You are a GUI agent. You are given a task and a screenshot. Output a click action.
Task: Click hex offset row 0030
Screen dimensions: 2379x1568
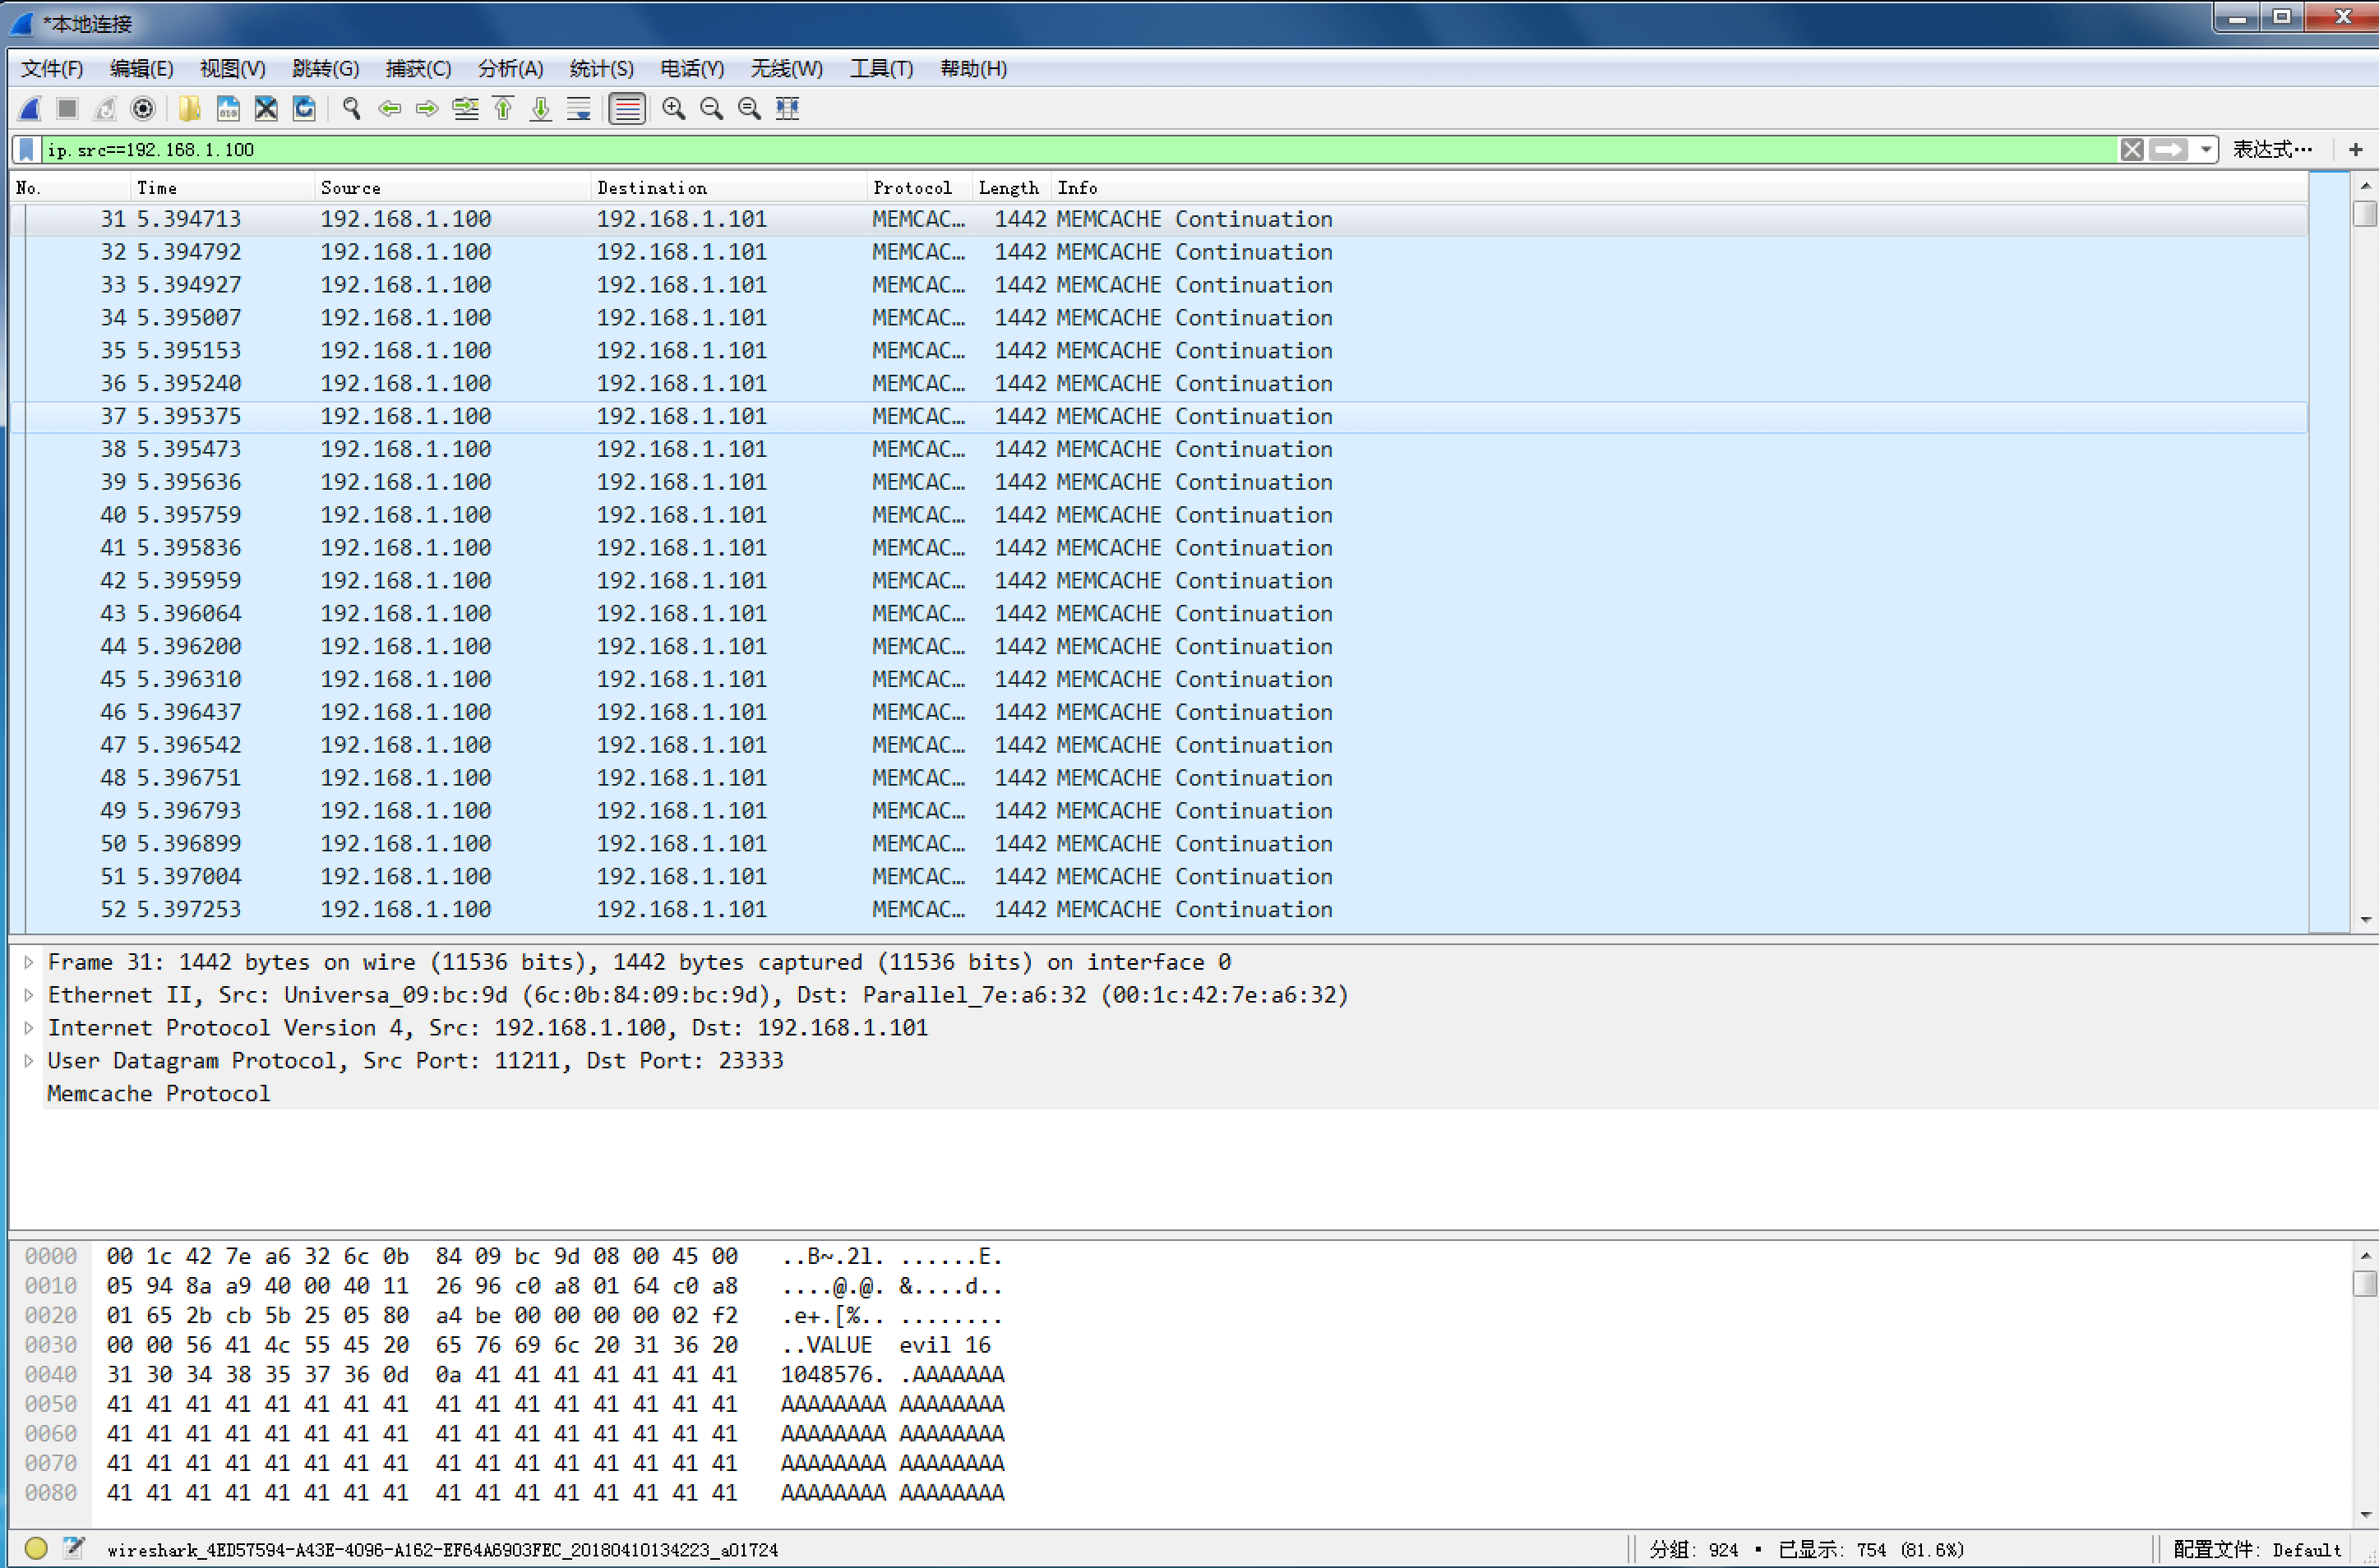(x=50, y=1345)
